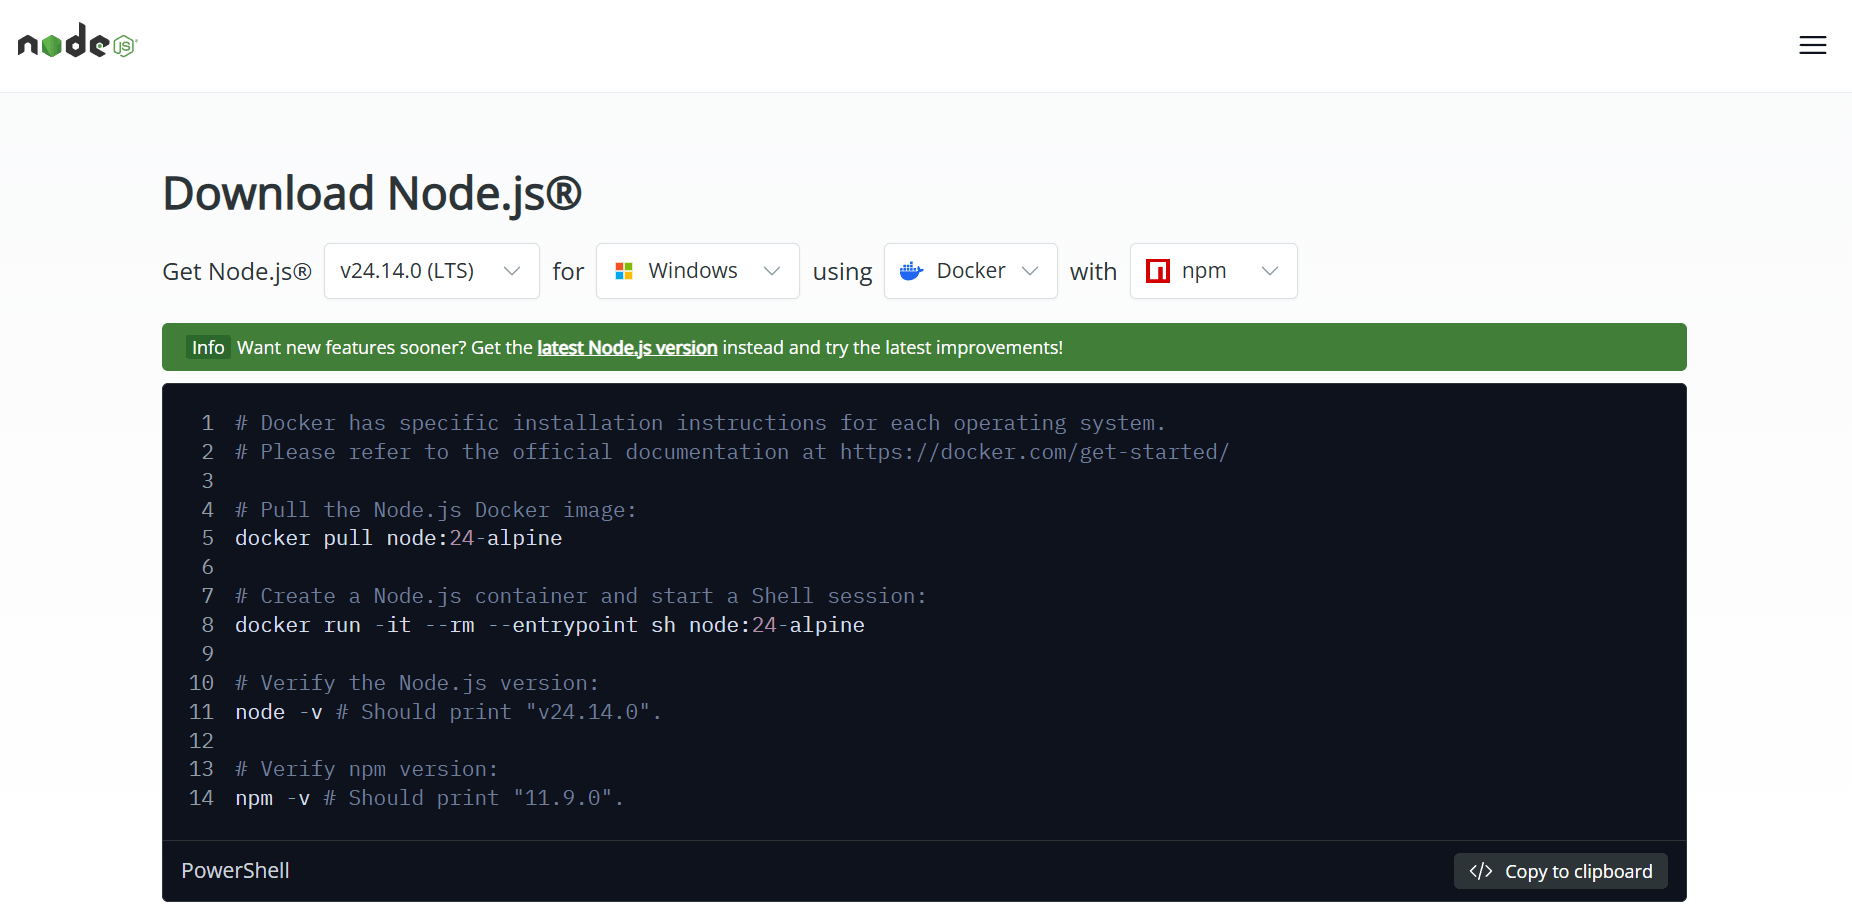Image resolution: width=1852 pixels, height=917 pixels.
Task: Click the Windows logo icon in the OS selector
Action: coord(624,270)
